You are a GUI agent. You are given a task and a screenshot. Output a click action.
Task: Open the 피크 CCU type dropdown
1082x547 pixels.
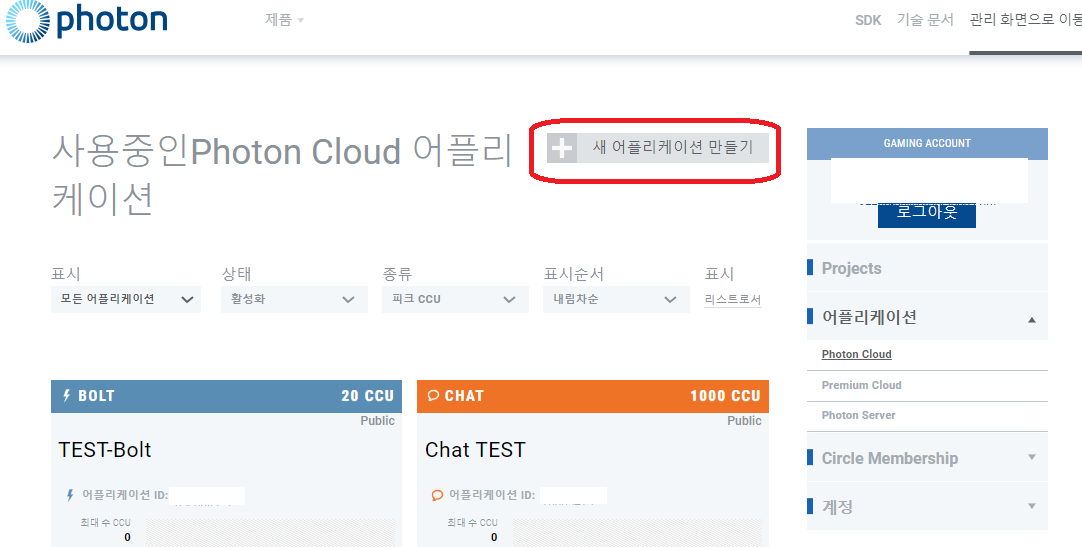point(455,299)
